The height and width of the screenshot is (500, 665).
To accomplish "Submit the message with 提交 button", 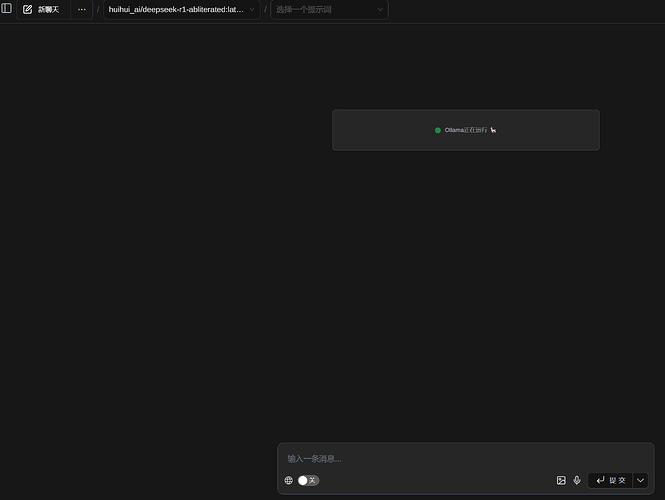I will (x=610, y=480).
